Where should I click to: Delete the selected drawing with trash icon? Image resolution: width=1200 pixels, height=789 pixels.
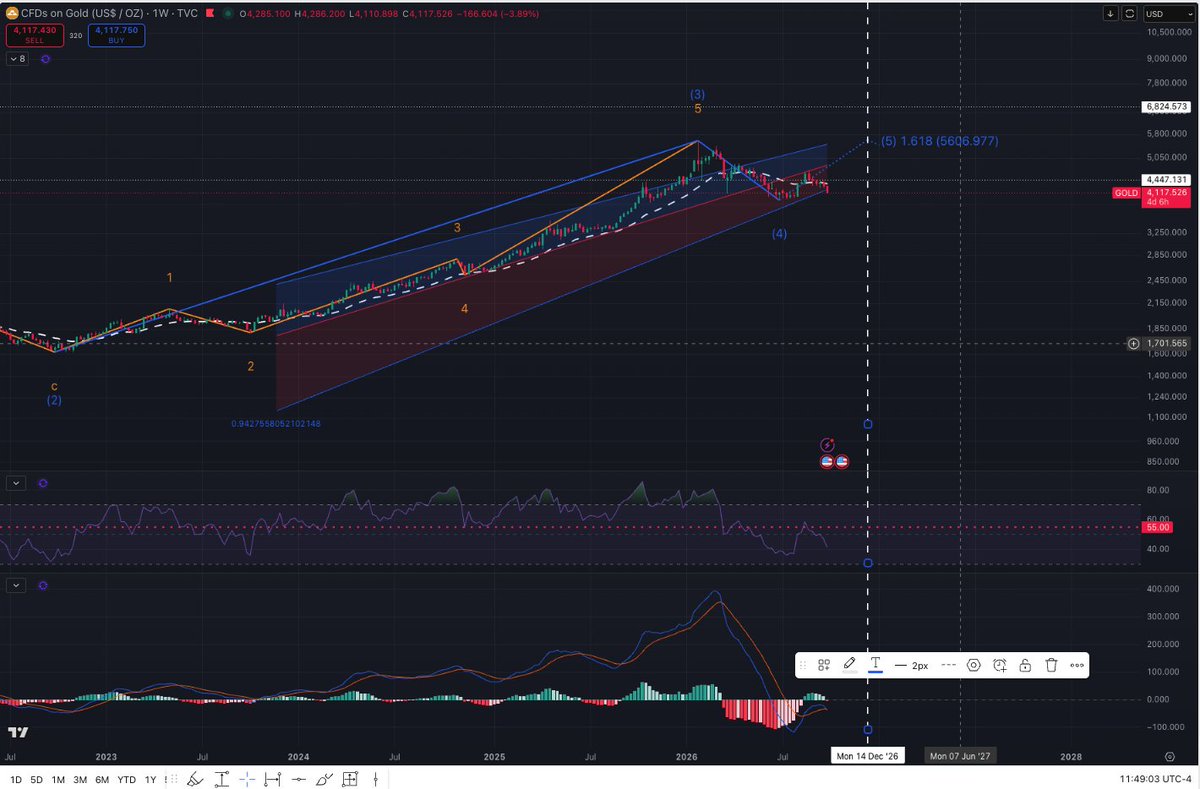(x=1051, y=665)
